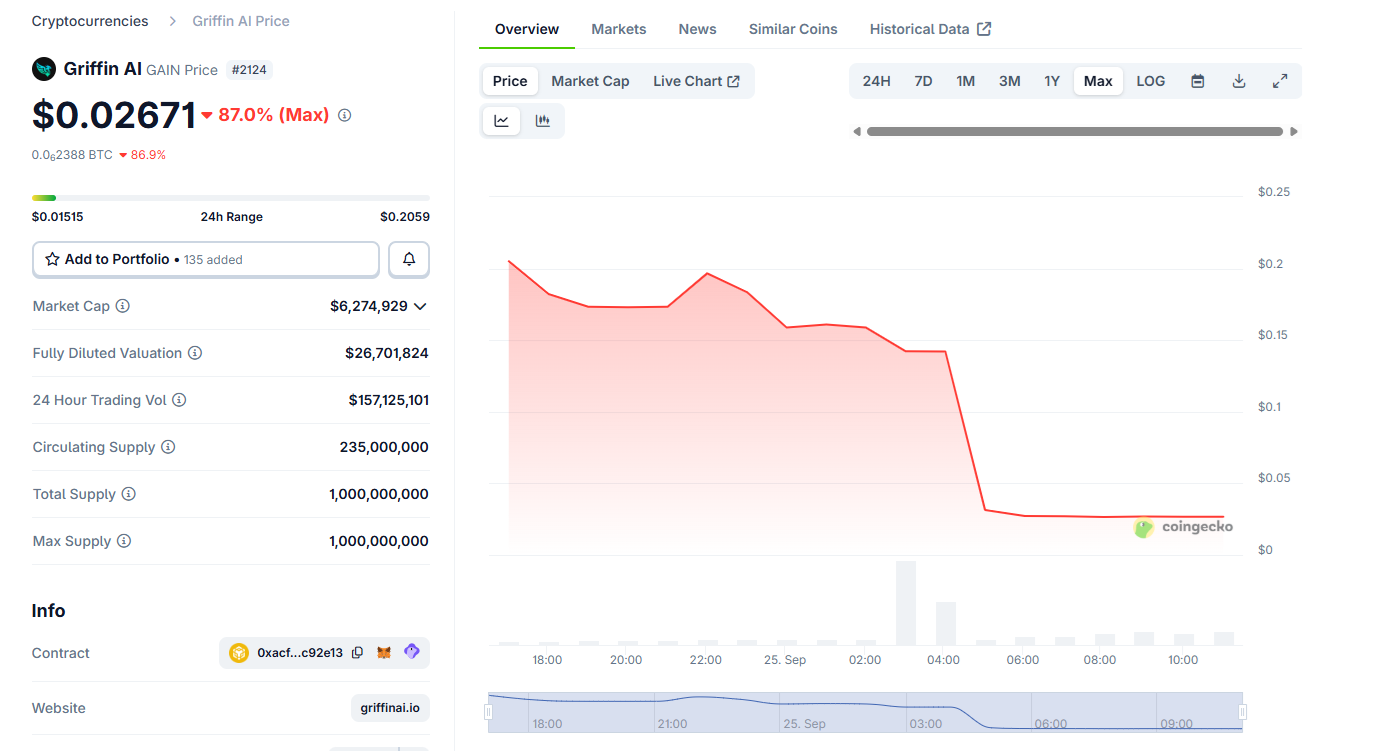Screen dimensions: 1378x751
Task: Click the contract address 0xacf...c92e13
Action: 300,653
